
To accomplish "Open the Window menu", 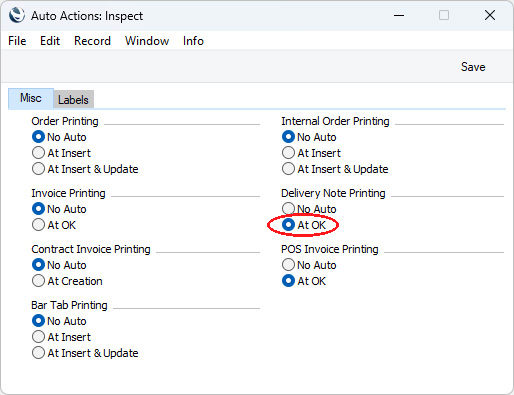I will (x=147, y=41).
